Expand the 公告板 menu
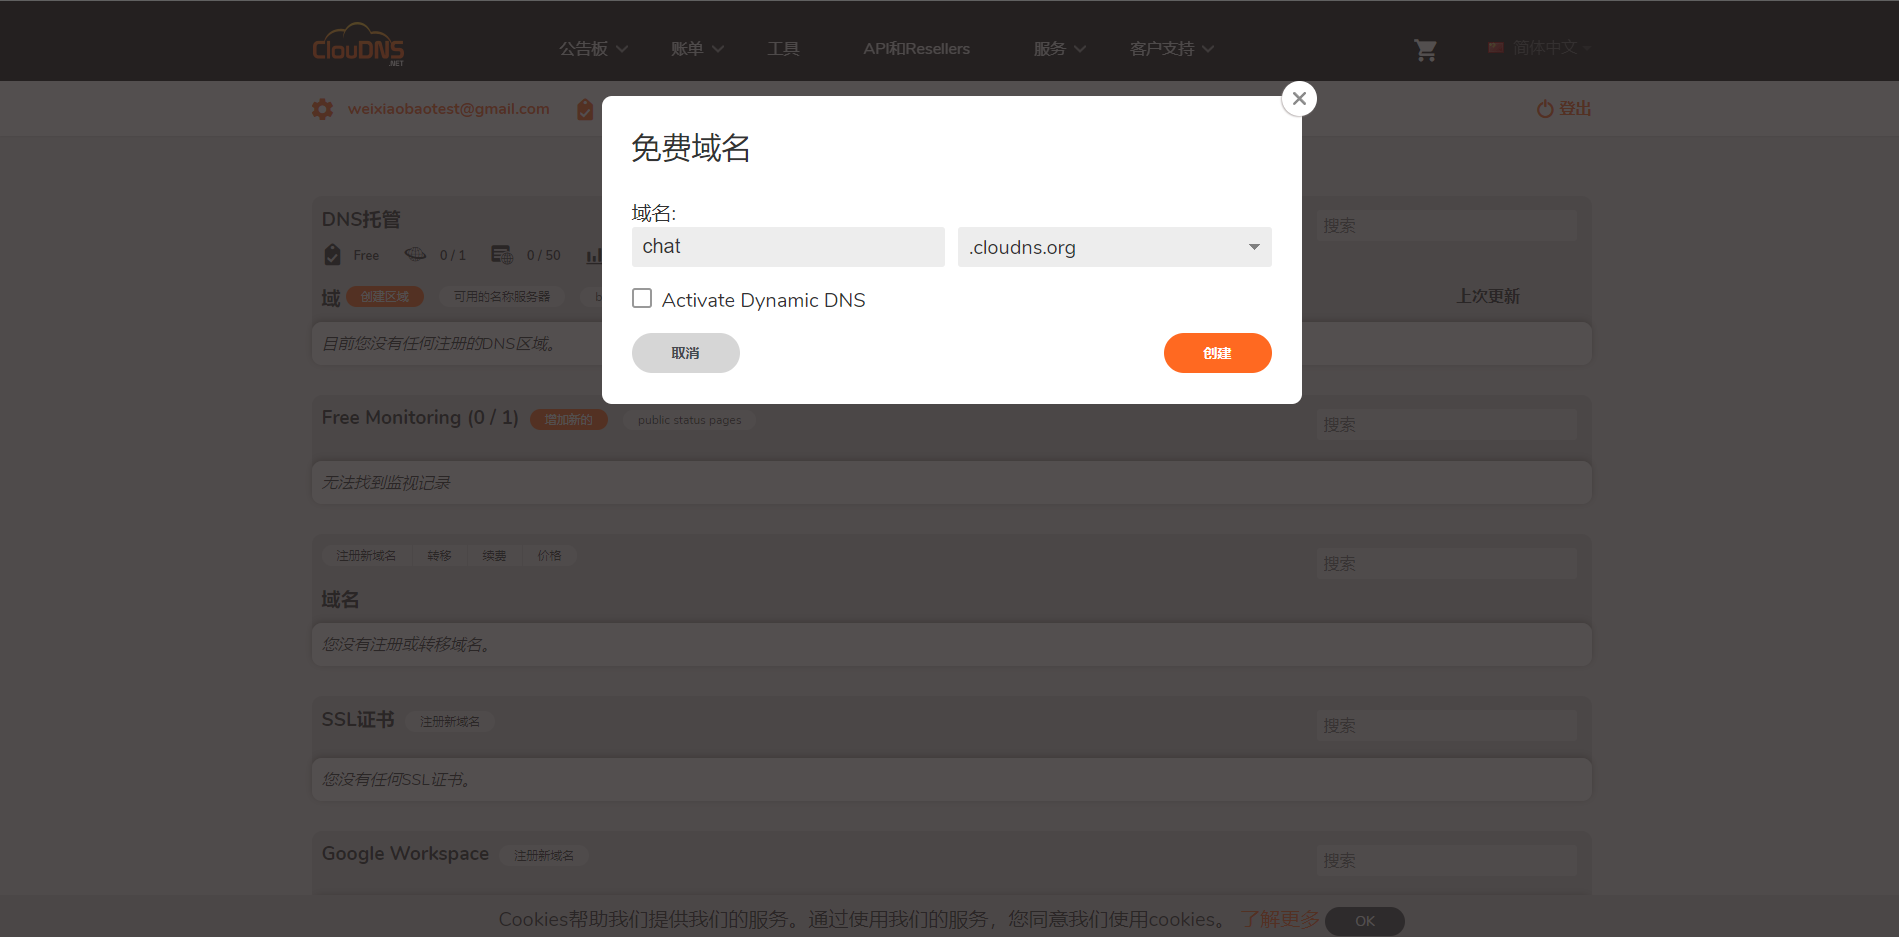Screen dimensions: 1899x937 click(x=593, y=49)
